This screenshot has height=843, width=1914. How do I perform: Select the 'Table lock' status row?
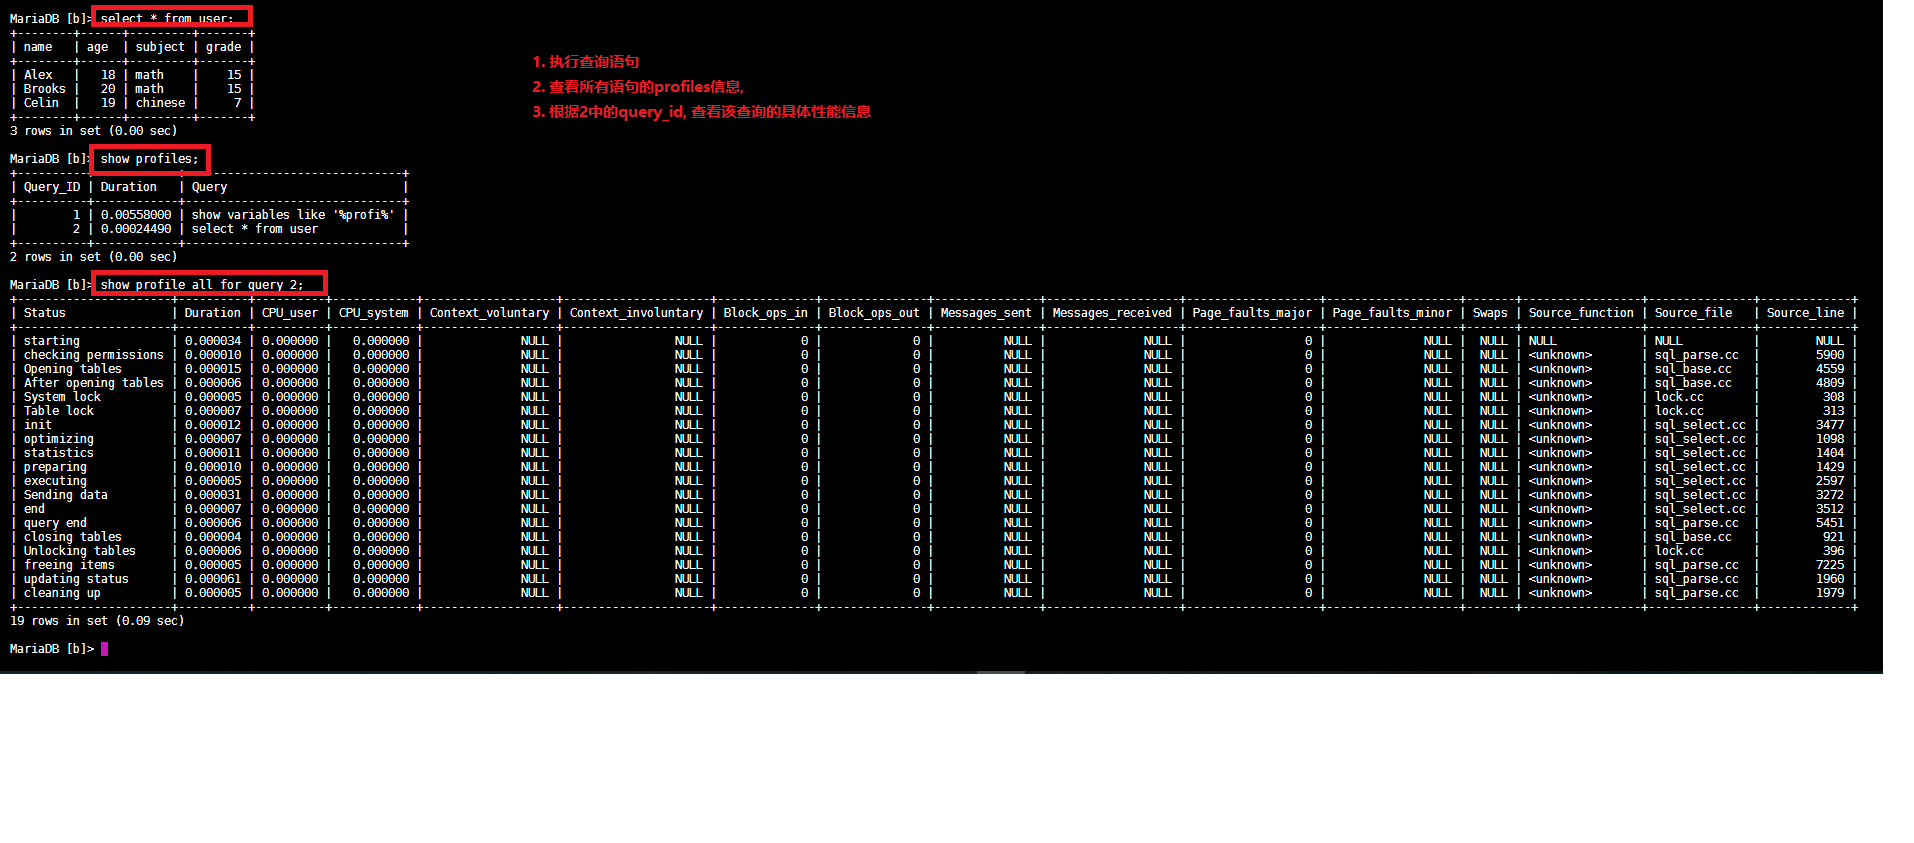coord(932,411)
